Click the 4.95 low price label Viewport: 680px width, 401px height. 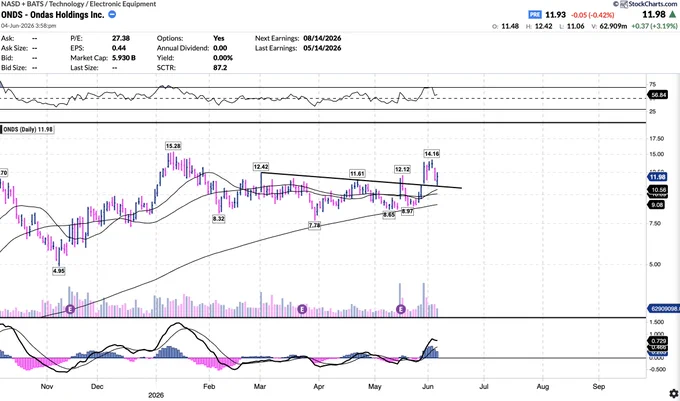point(59,271)
